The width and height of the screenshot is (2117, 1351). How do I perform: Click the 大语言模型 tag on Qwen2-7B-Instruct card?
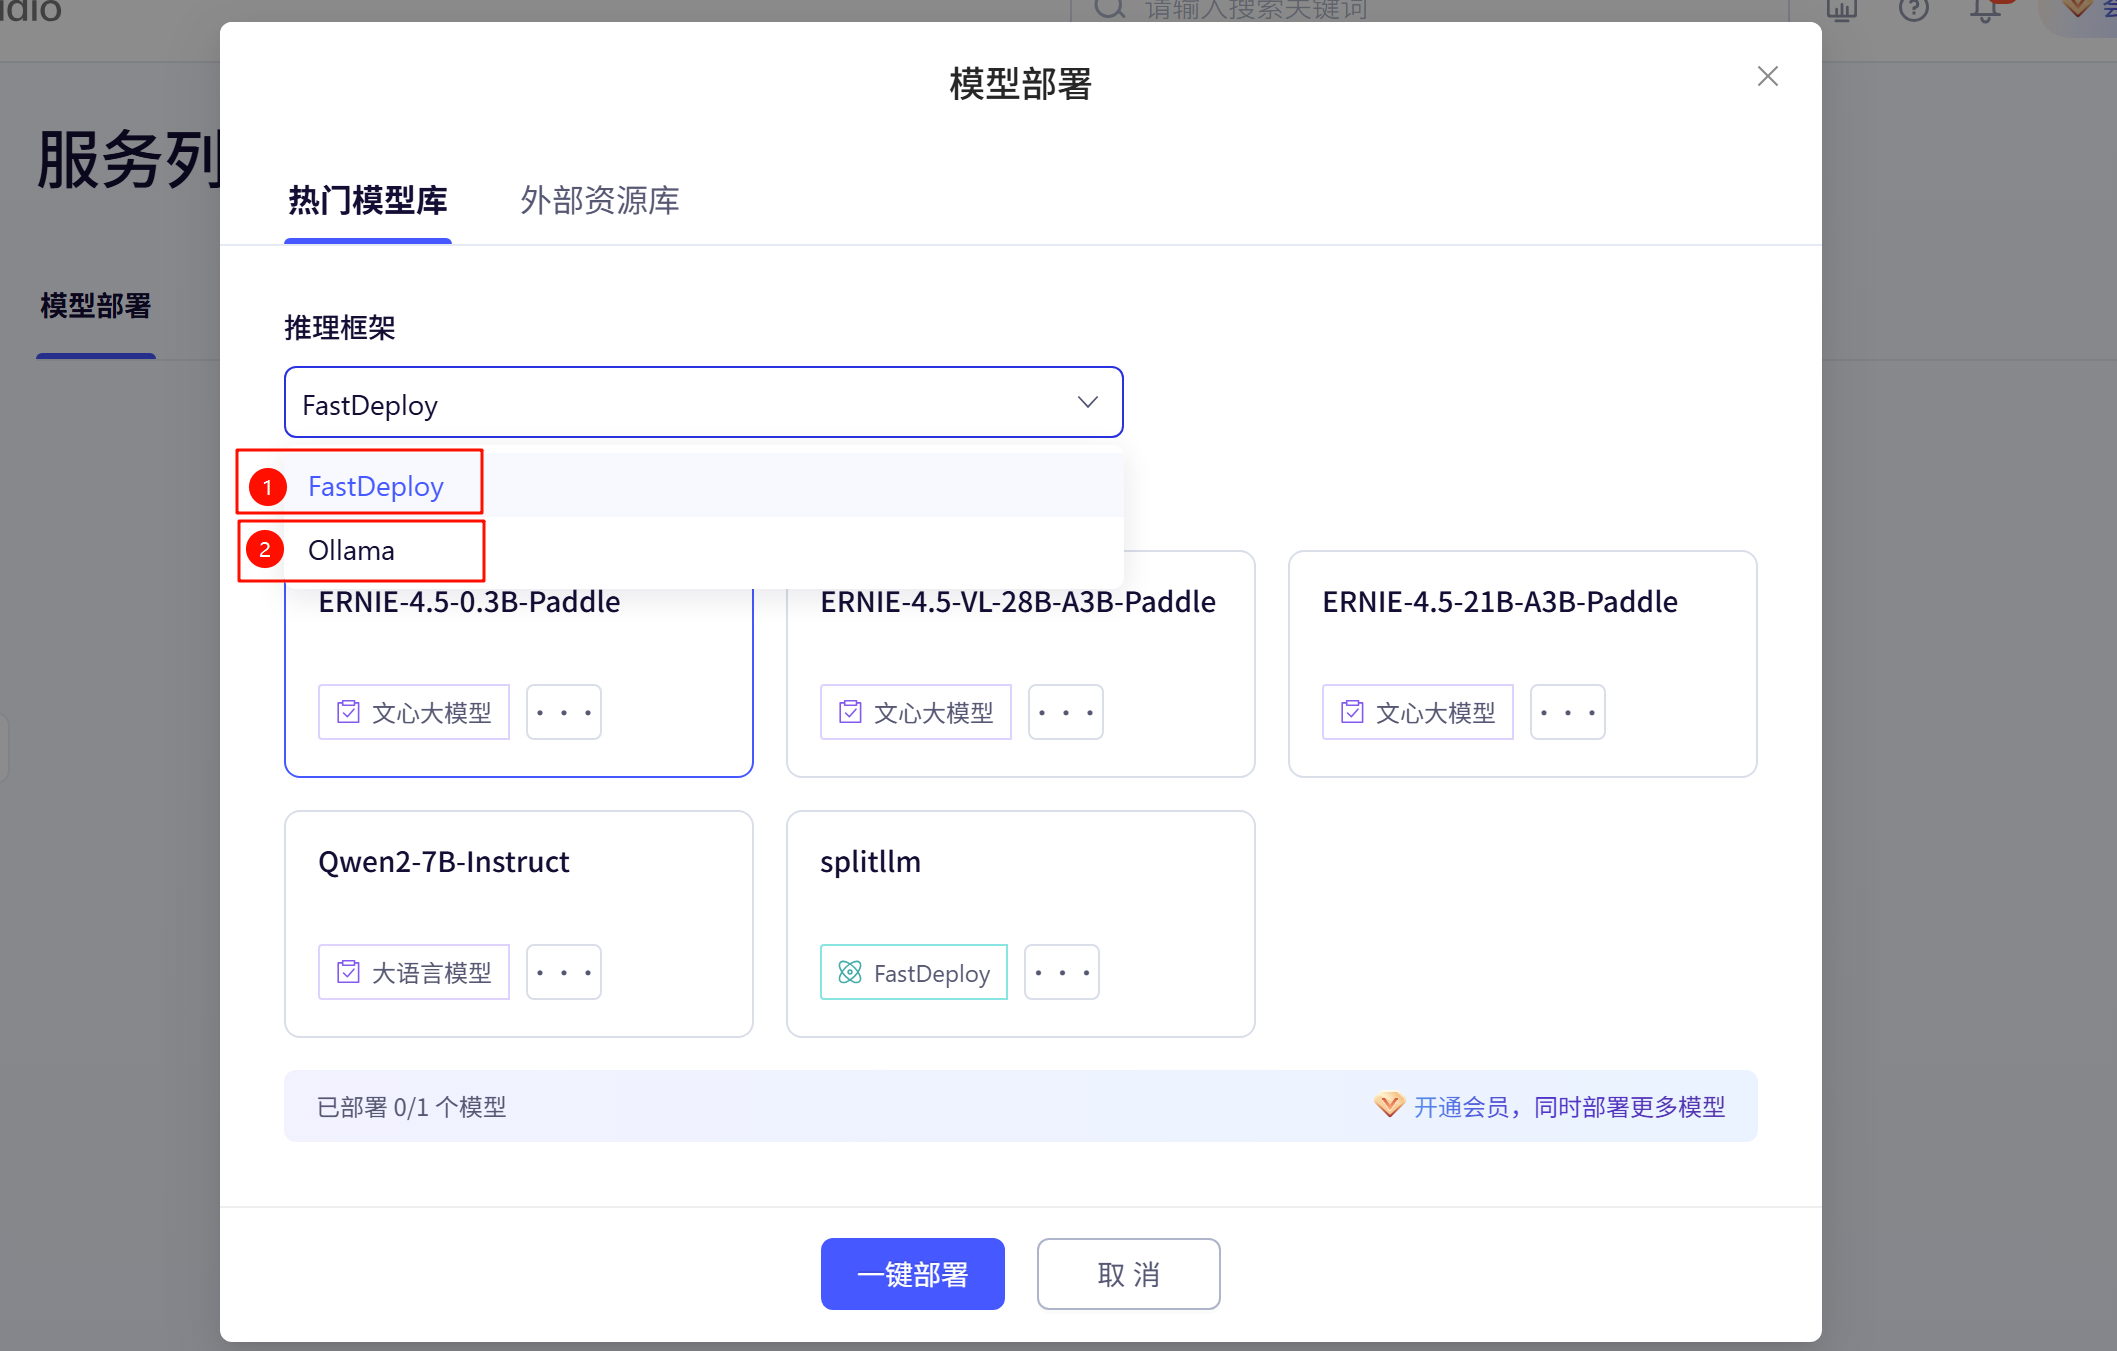coord(414,972)
